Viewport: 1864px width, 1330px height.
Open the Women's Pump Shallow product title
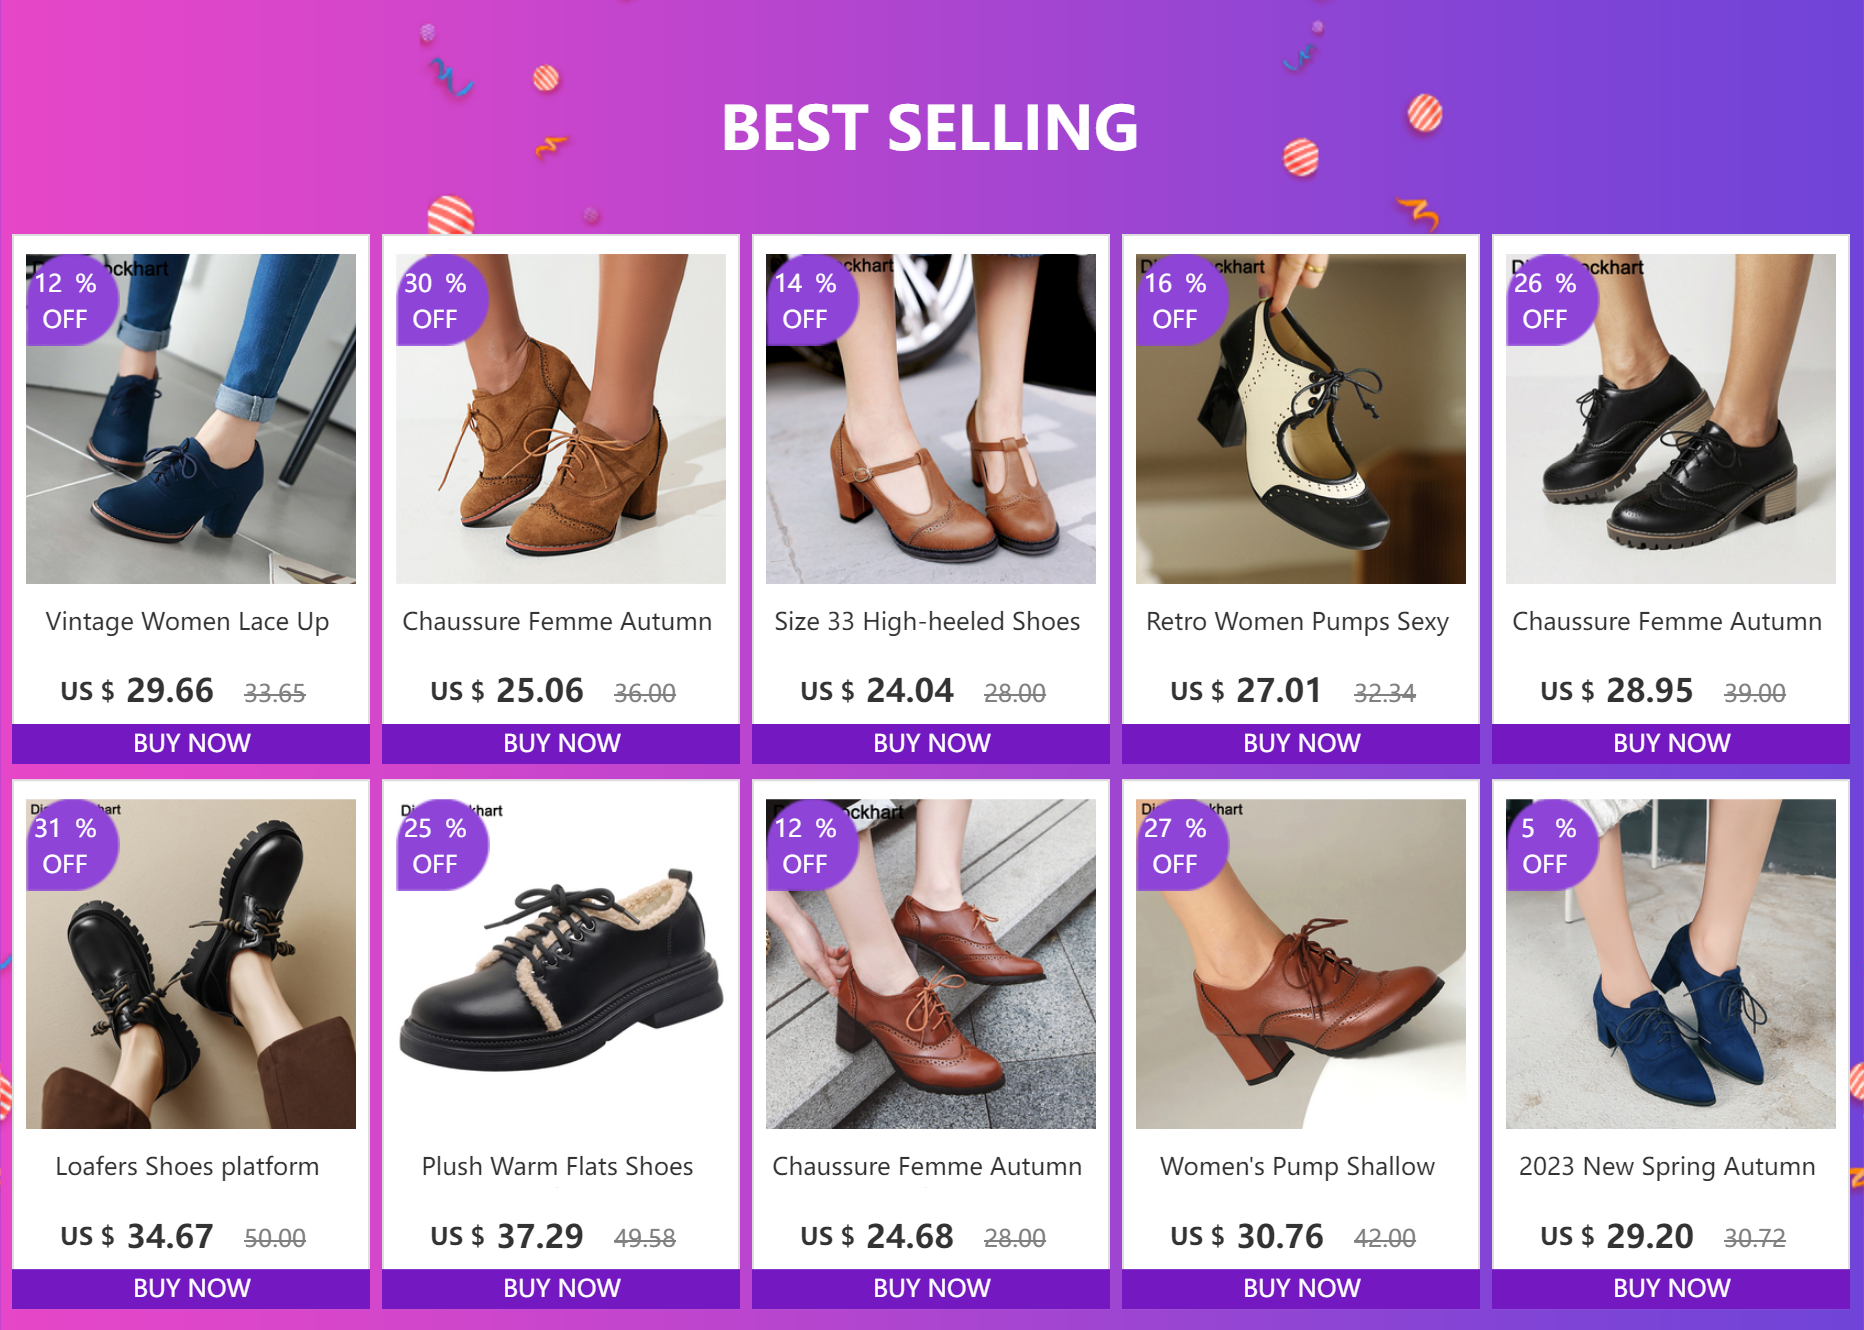coord(1297,1166)
